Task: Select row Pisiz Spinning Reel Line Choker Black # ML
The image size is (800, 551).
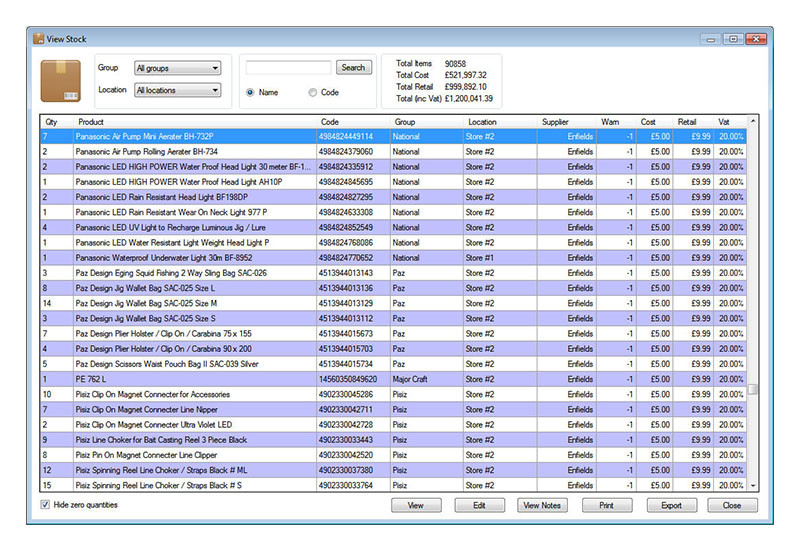Action: click(393, 470)
